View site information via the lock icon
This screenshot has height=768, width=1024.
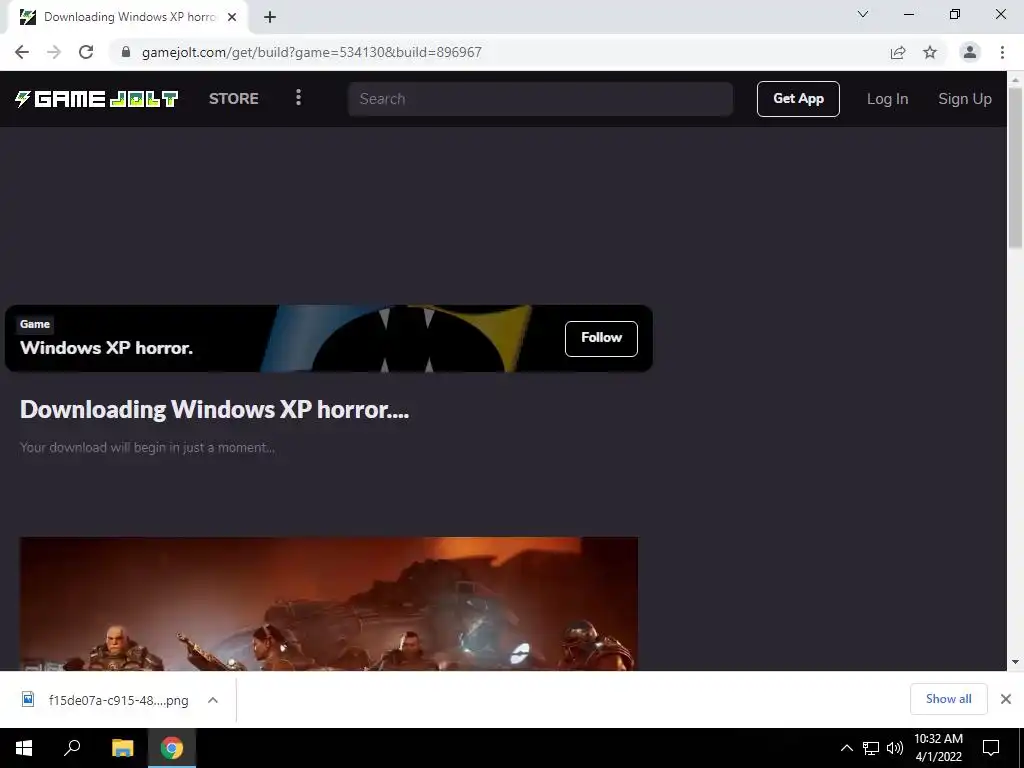pos(126,52)
